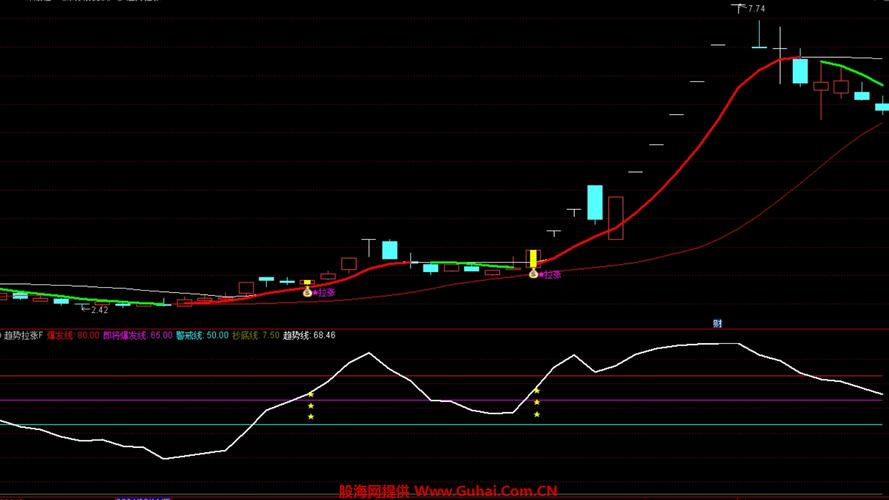Viewport: 889px width, 500px height.
Task: Click the bottom yellow star of second group
Action: (537, 414)
